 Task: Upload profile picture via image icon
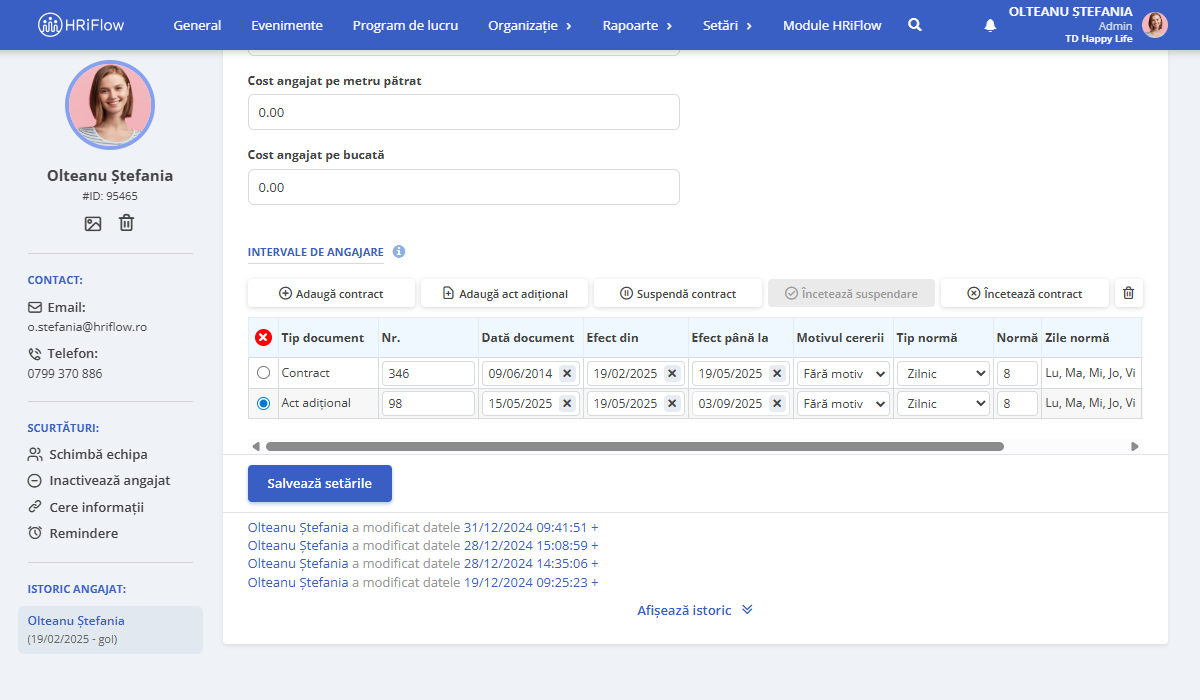click(x=93, y=224)
